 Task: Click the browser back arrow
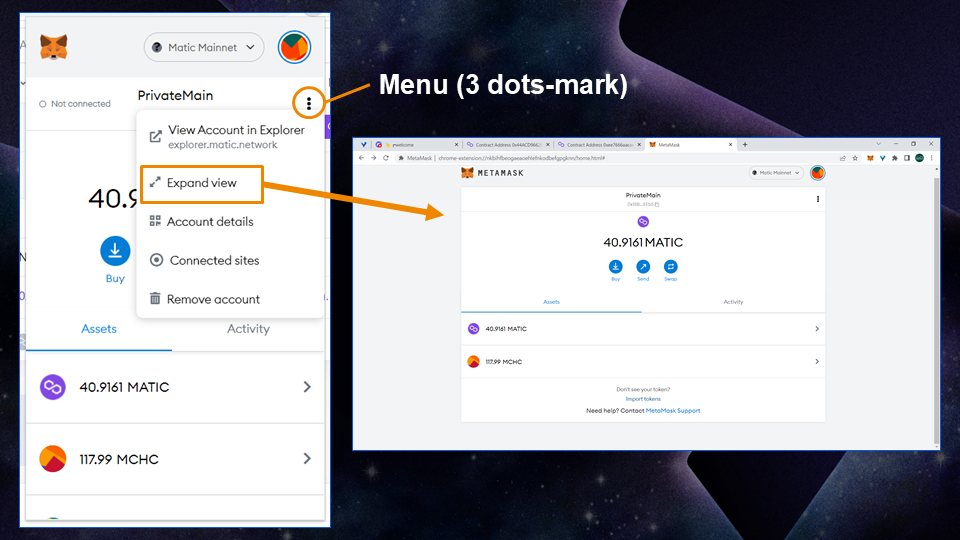[x=361, y=158]
